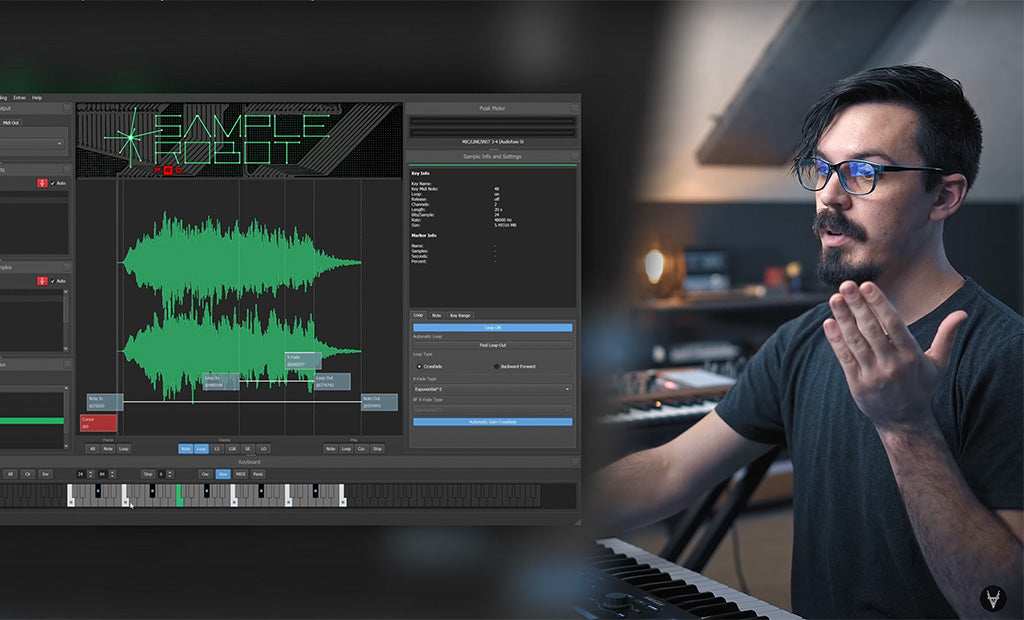The height and width of the screenshot is (620, 1024).
Task: Toggle the LO display button
Action: pos(263,449)
